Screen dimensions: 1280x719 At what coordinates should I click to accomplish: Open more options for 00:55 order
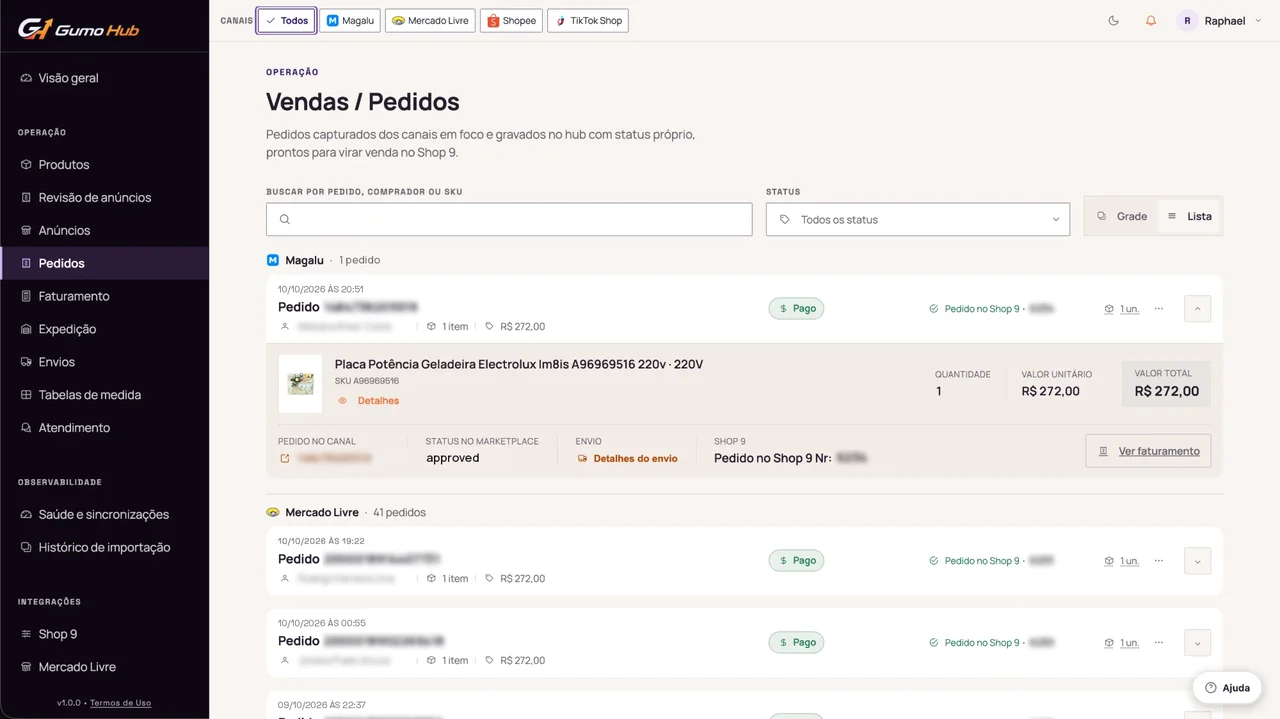click(1159, 643)
